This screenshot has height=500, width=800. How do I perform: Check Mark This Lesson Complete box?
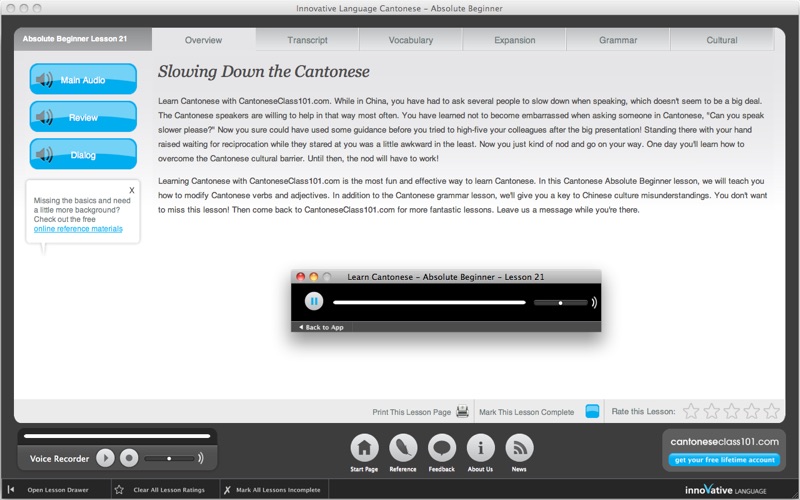tap(592, 411)
